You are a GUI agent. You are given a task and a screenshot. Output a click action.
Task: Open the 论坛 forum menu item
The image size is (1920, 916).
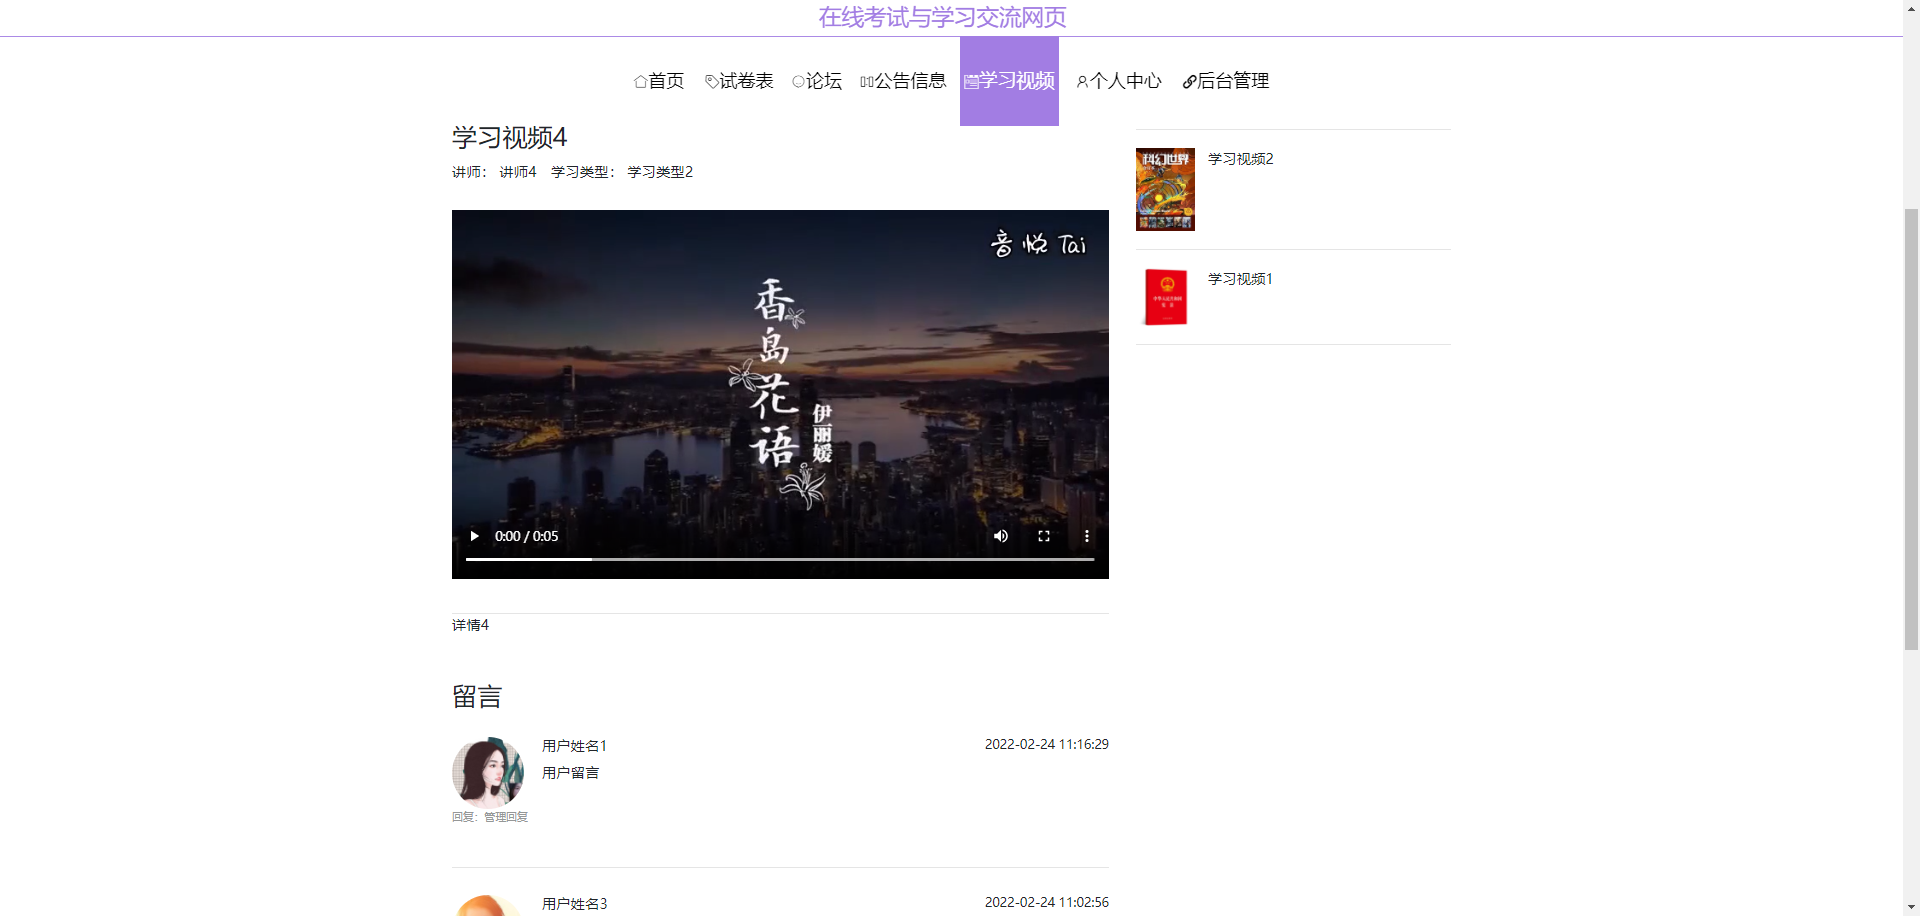817,81
